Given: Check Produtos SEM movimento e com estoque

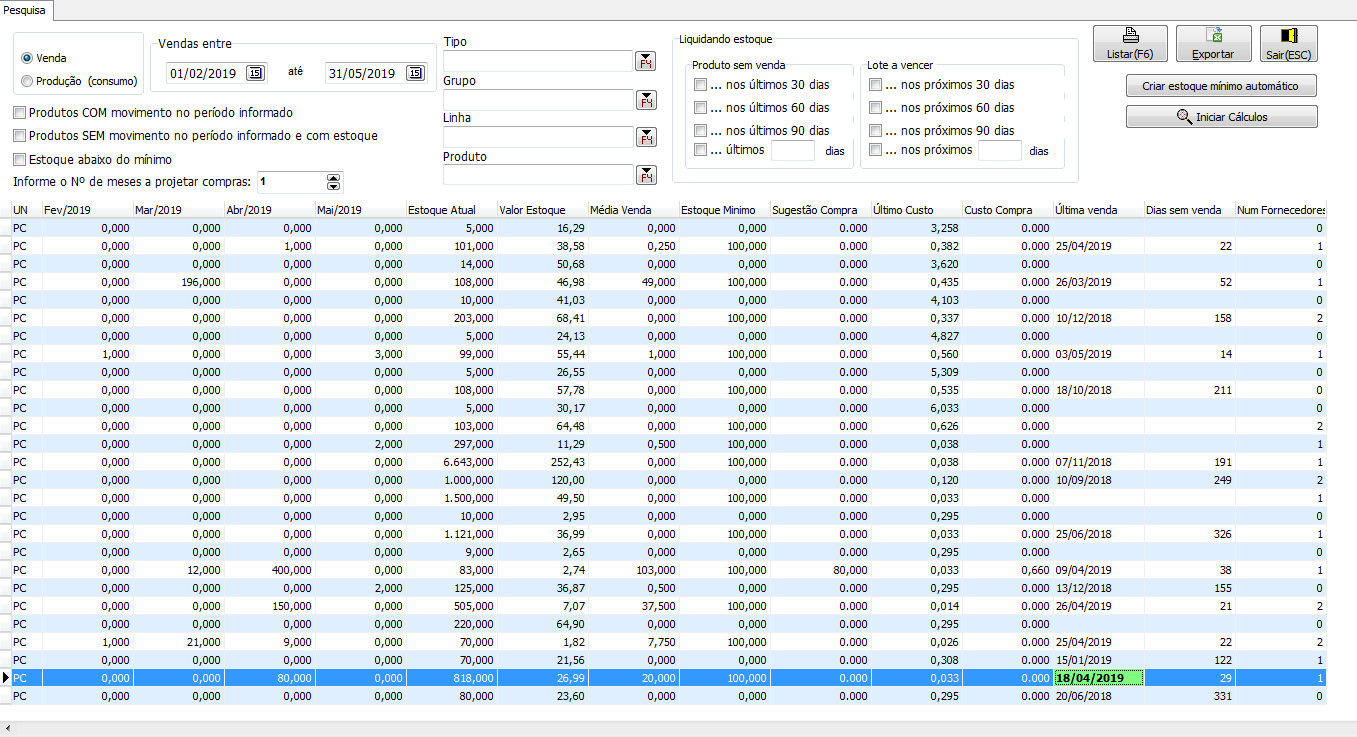Looking at the screenshot, I should (x=19, y=135).
